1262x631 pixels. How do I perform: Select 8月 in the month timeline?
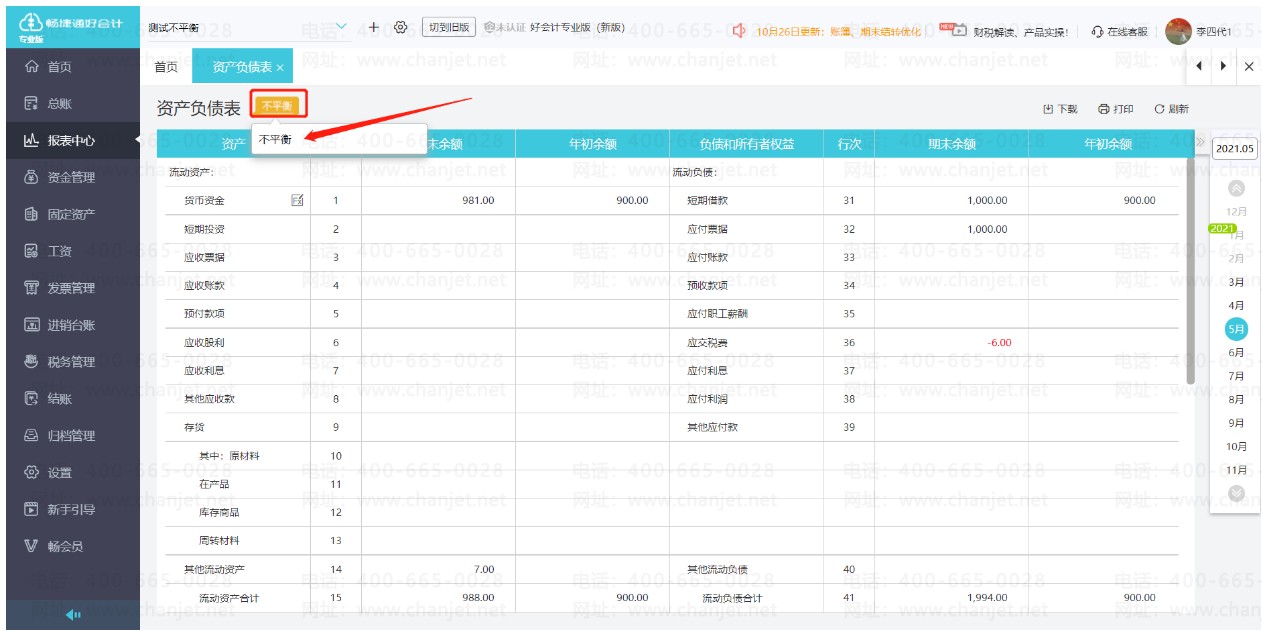coord(1237,400)
